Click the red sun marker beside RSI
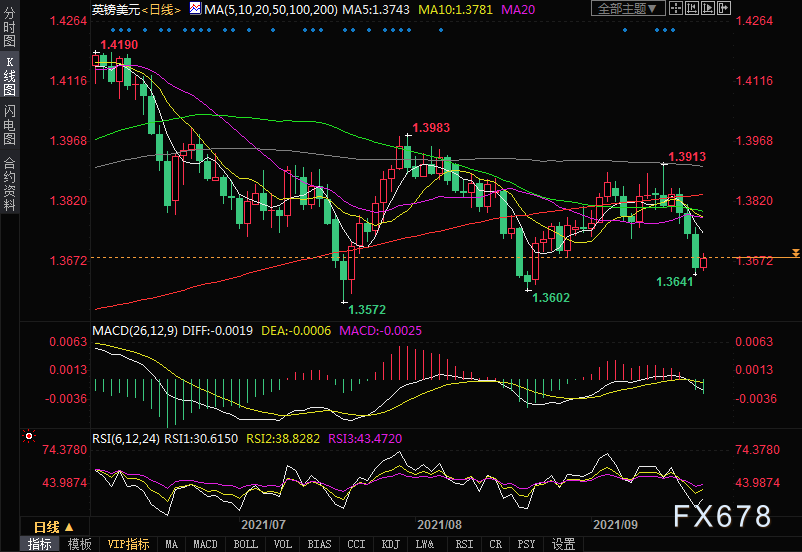 point(29,436)
